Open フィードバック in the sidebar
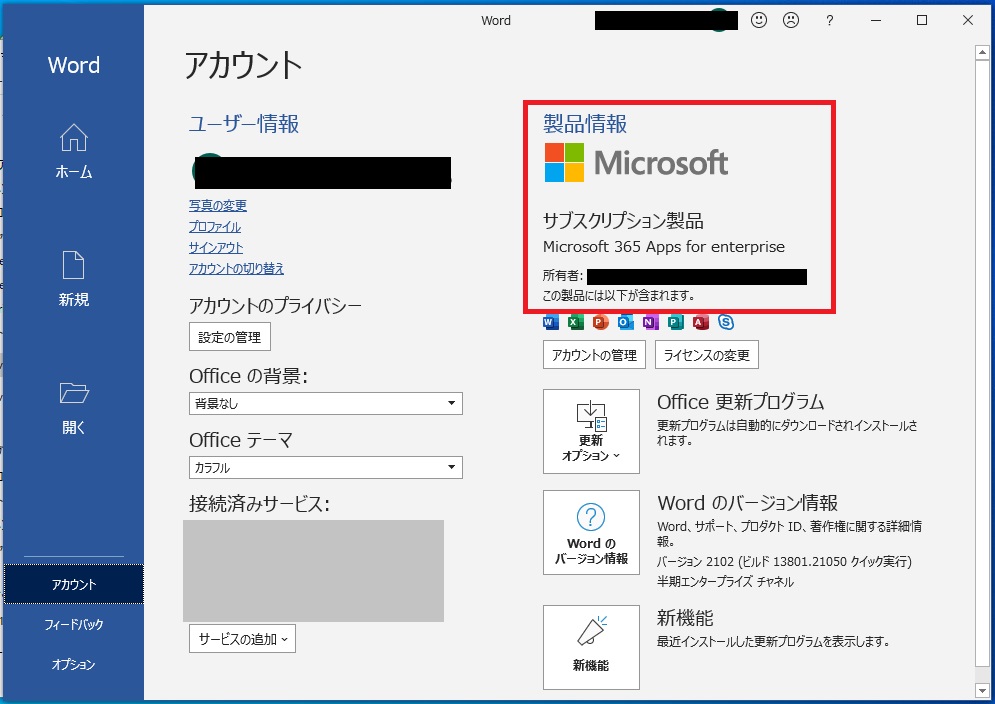Viewport: 995px width, 704px height. (74, 624)
